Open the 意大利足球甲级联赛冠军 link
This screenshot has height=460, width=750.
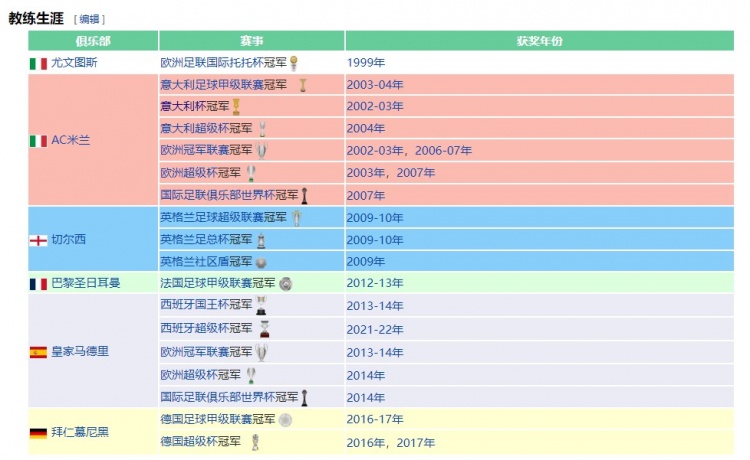223,85
